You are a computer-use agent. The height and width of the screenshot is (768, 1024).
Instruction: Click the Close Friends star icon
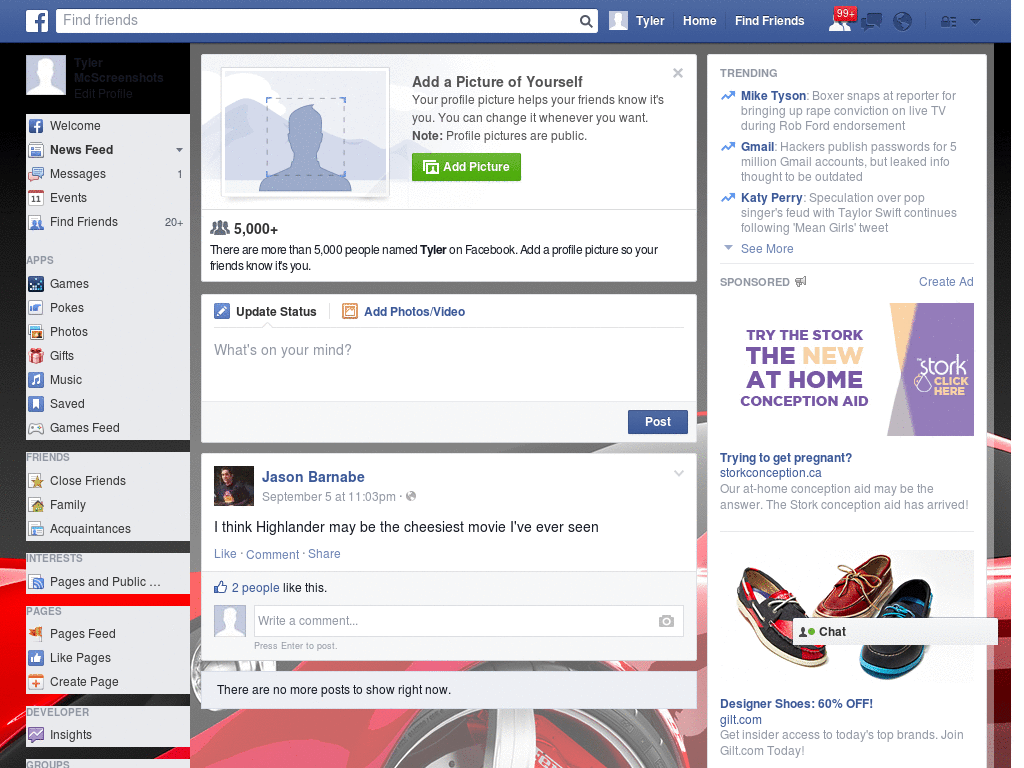(x=36, y=481)
